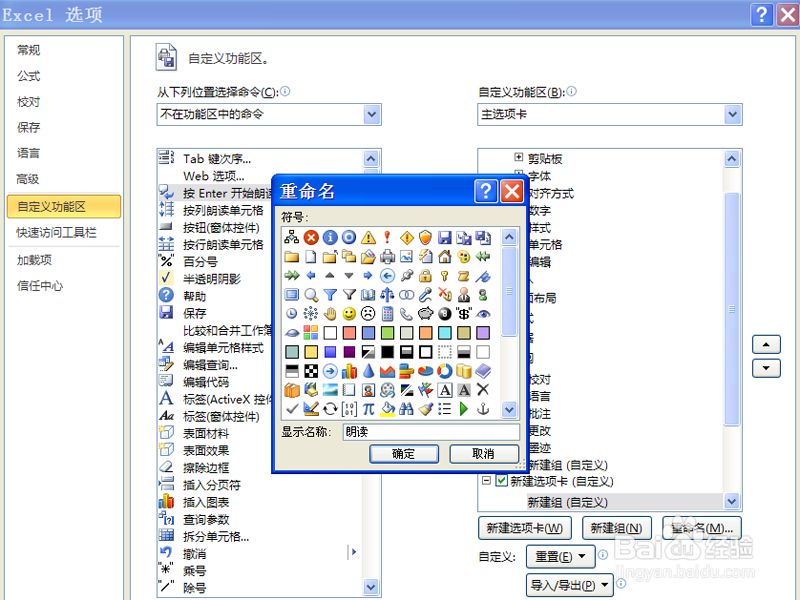Click the 显示名称 text field

point(431,432)
